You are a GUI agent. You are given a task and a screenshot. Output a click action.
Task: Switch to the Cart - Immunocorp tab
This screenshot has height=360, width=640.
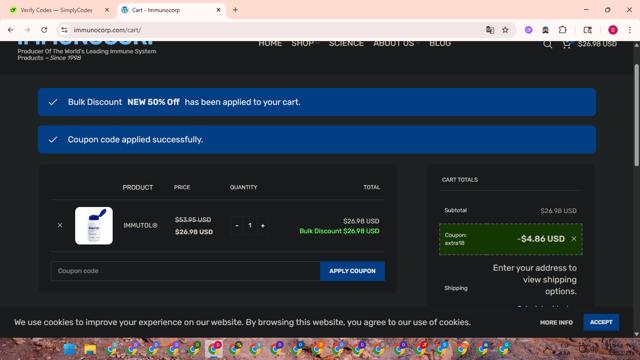tap(171, 10)
